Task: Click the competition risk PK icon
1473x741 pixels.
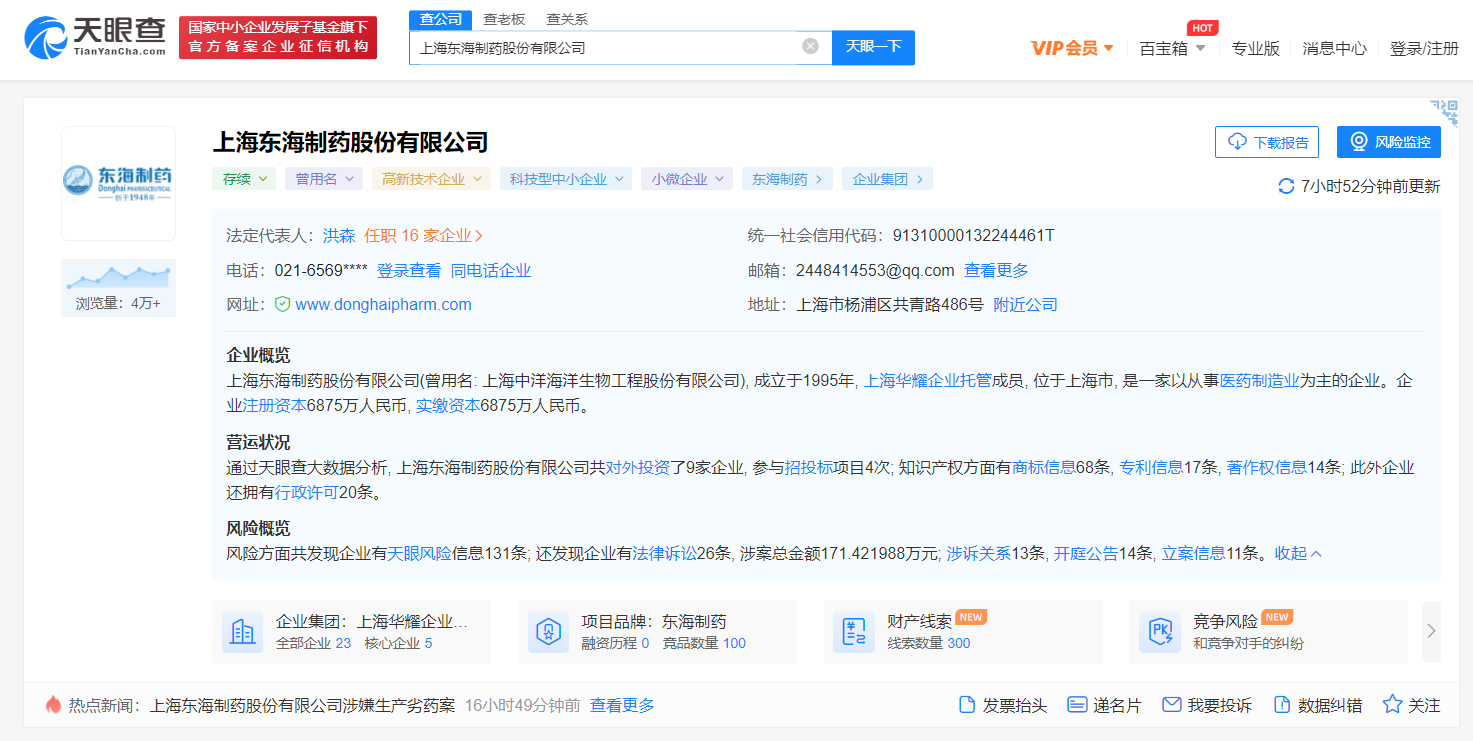Action: 1160,632
